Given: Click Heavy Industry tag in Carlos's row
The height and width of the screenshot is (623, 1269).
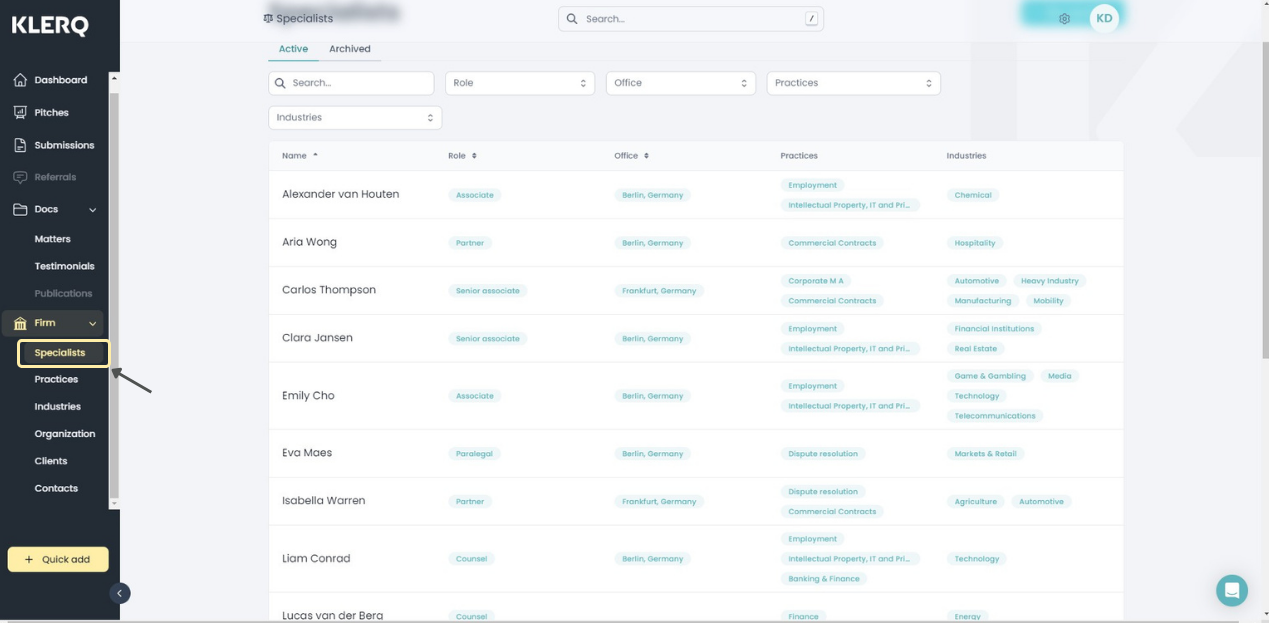Looking at the screenshot, I should 1050,281.
